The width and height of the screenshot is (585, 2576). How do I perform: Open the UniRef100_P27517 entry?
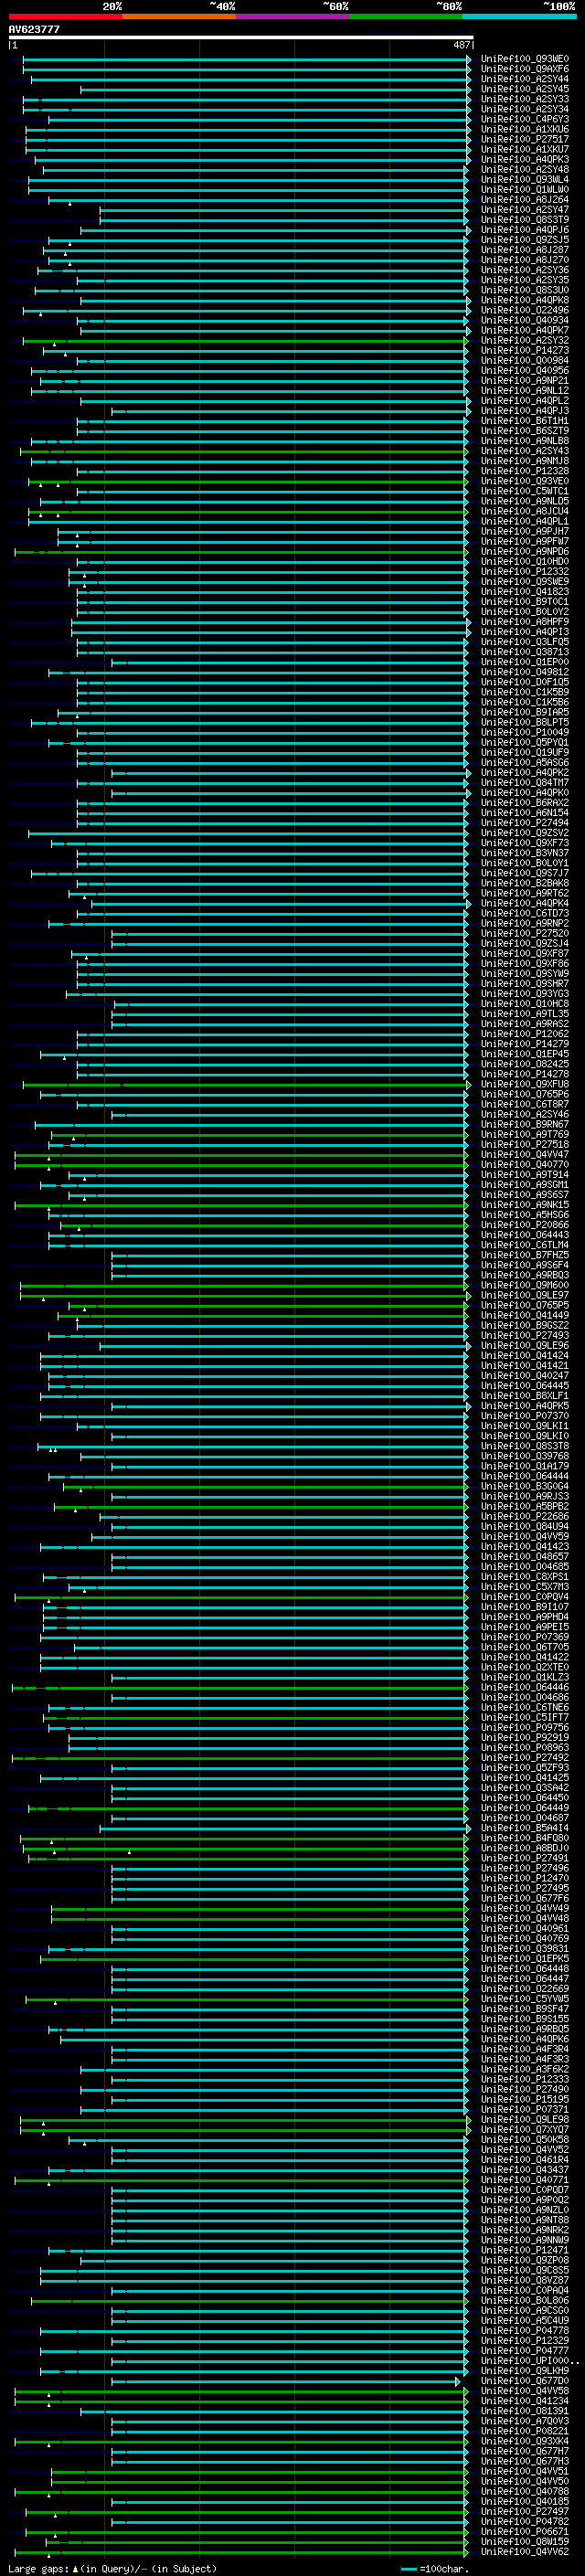click(525, 139)
